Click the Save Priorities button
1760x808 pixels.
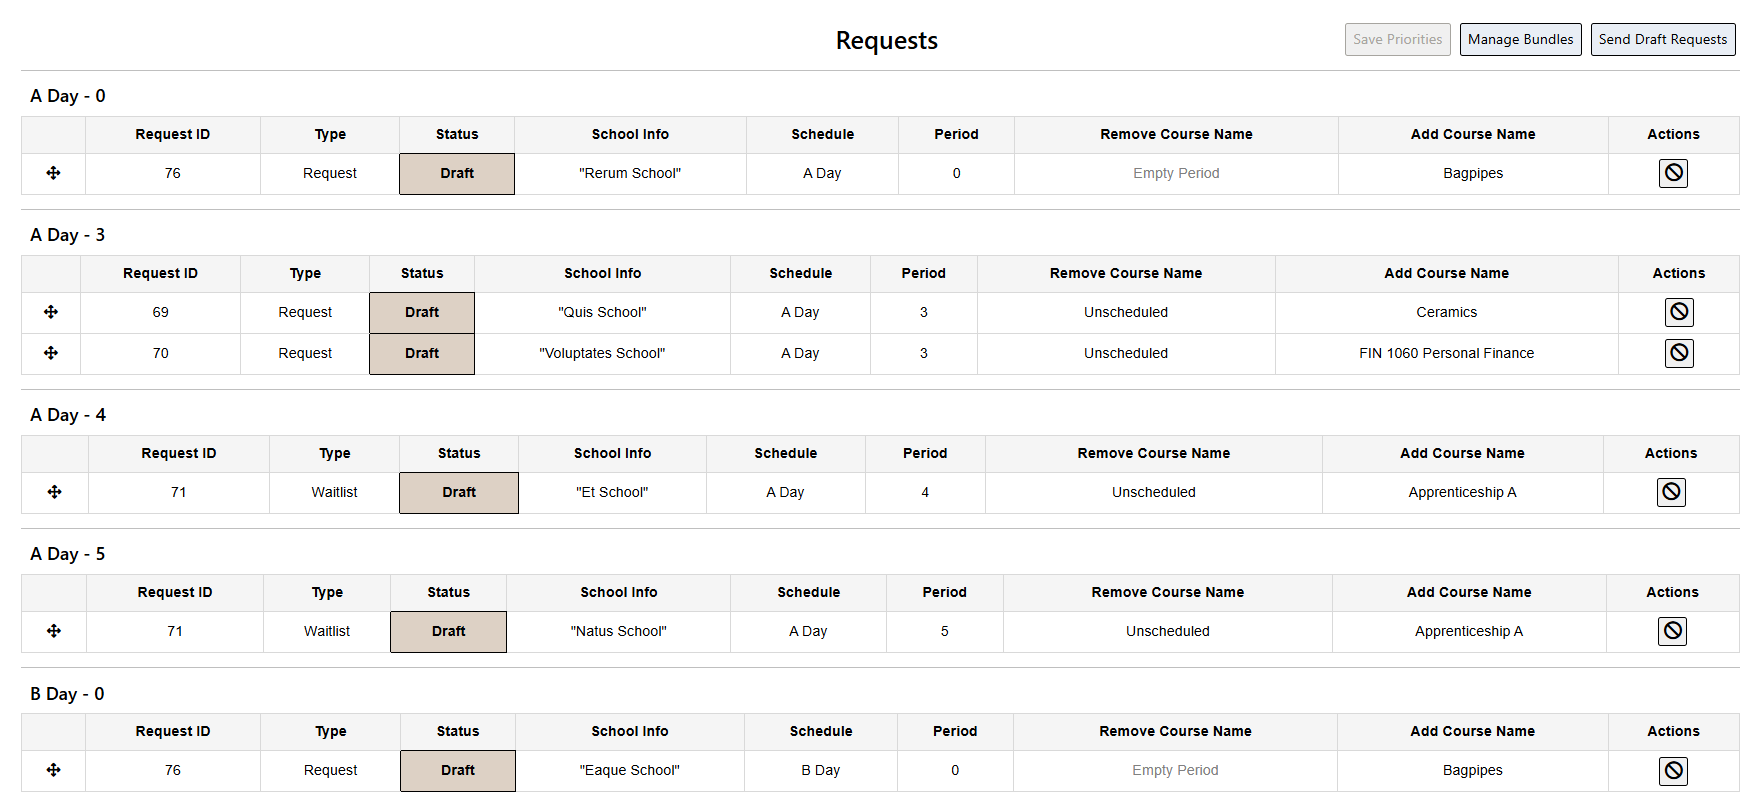tap(1397, 40)
